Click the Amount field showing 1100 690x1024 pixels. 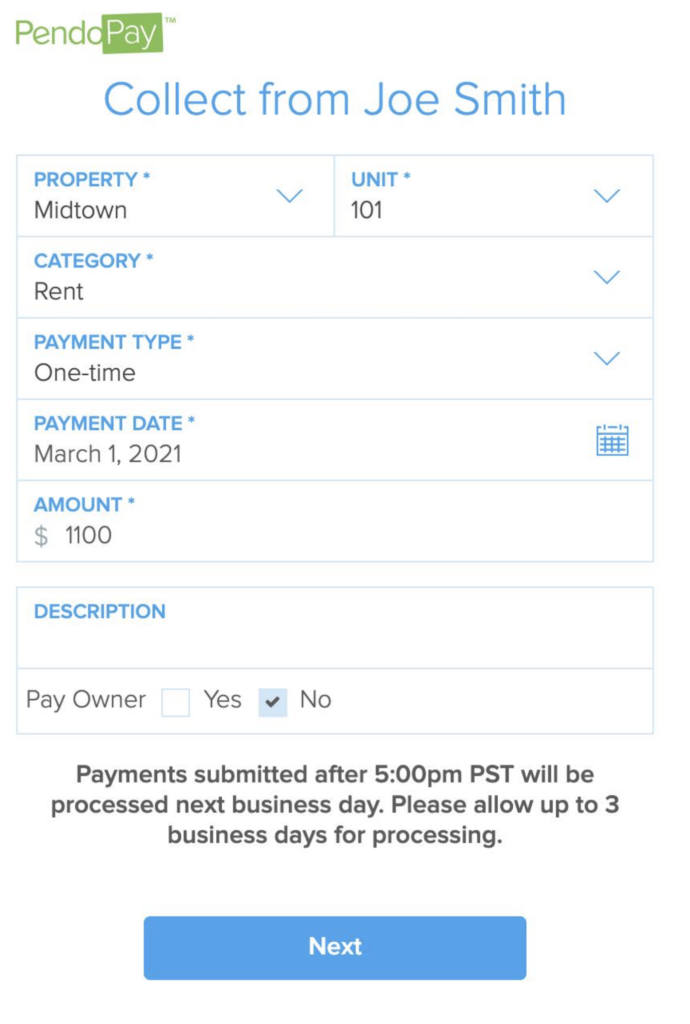[x=335, y=521]
